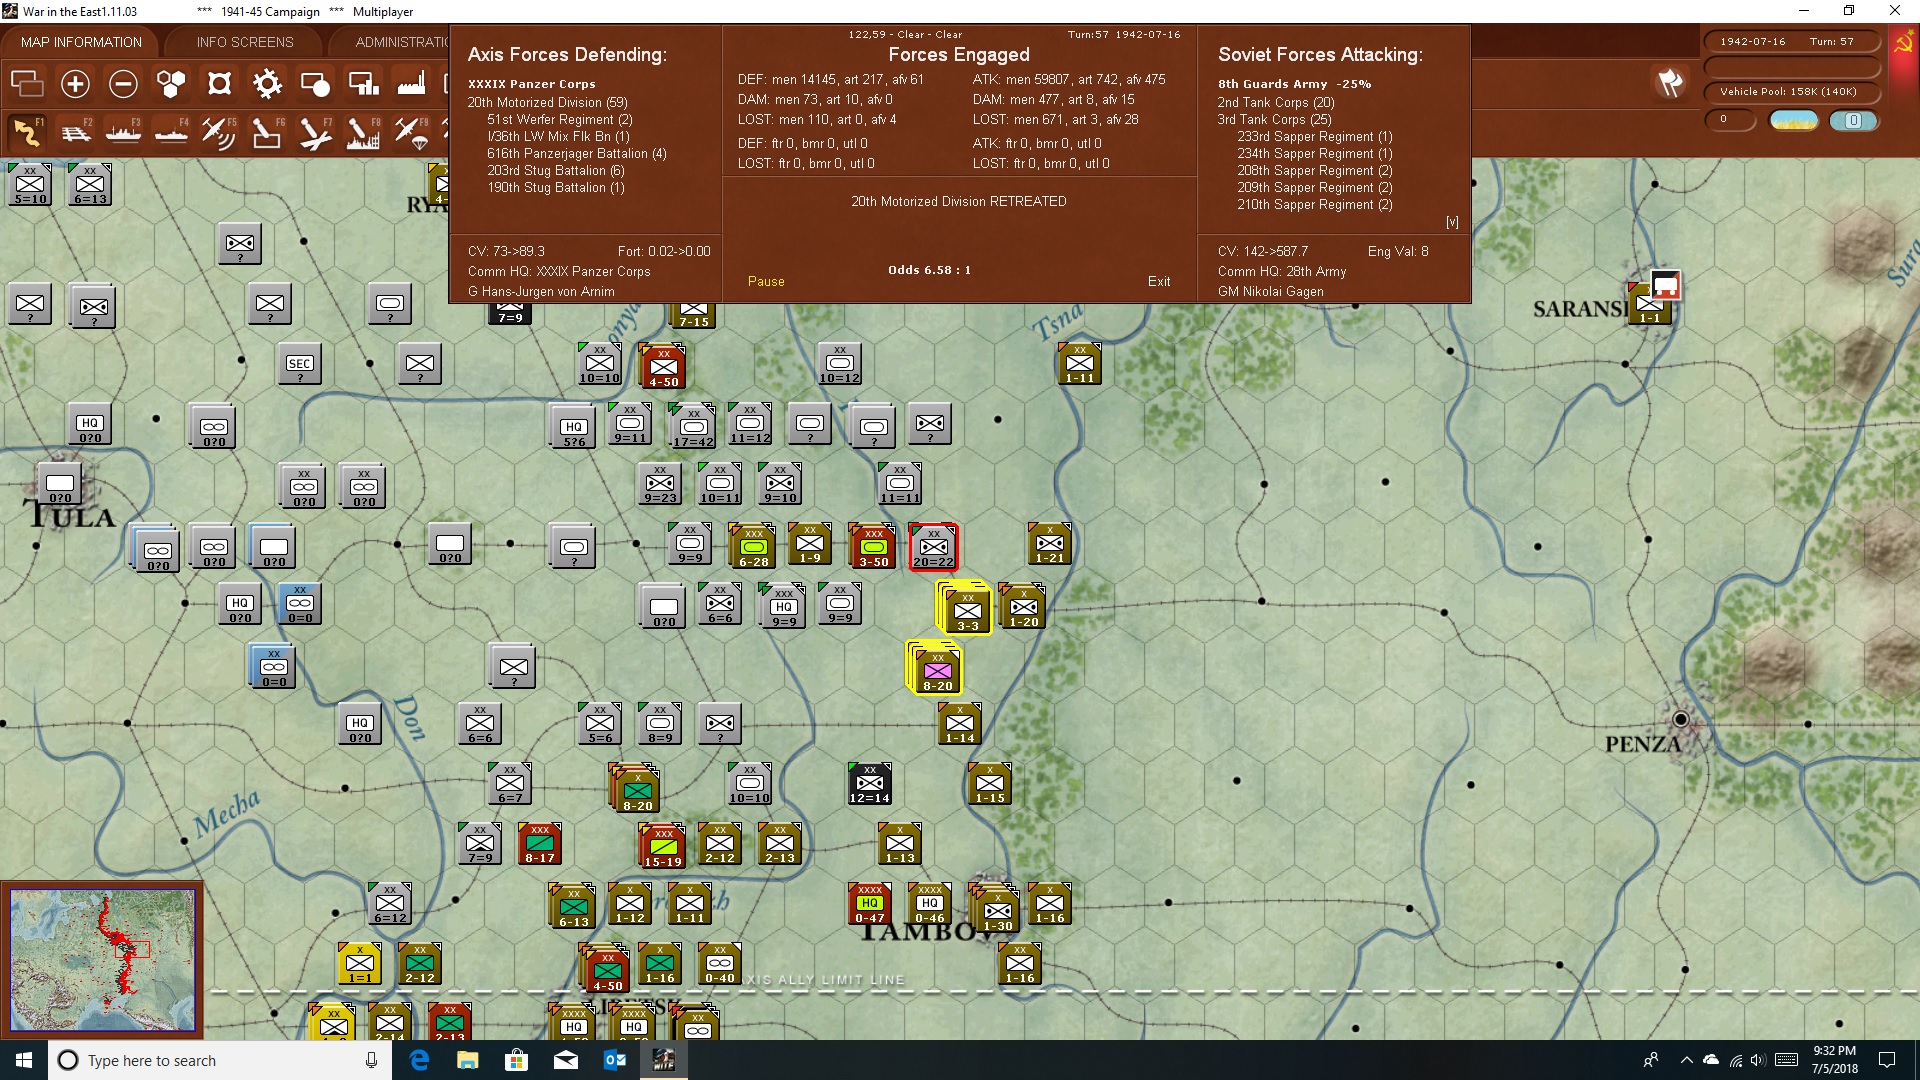Viewport: 1920px width, 1080px height.
Task: Open the ADMINISTRATION tab
Action: coord(402,42)
